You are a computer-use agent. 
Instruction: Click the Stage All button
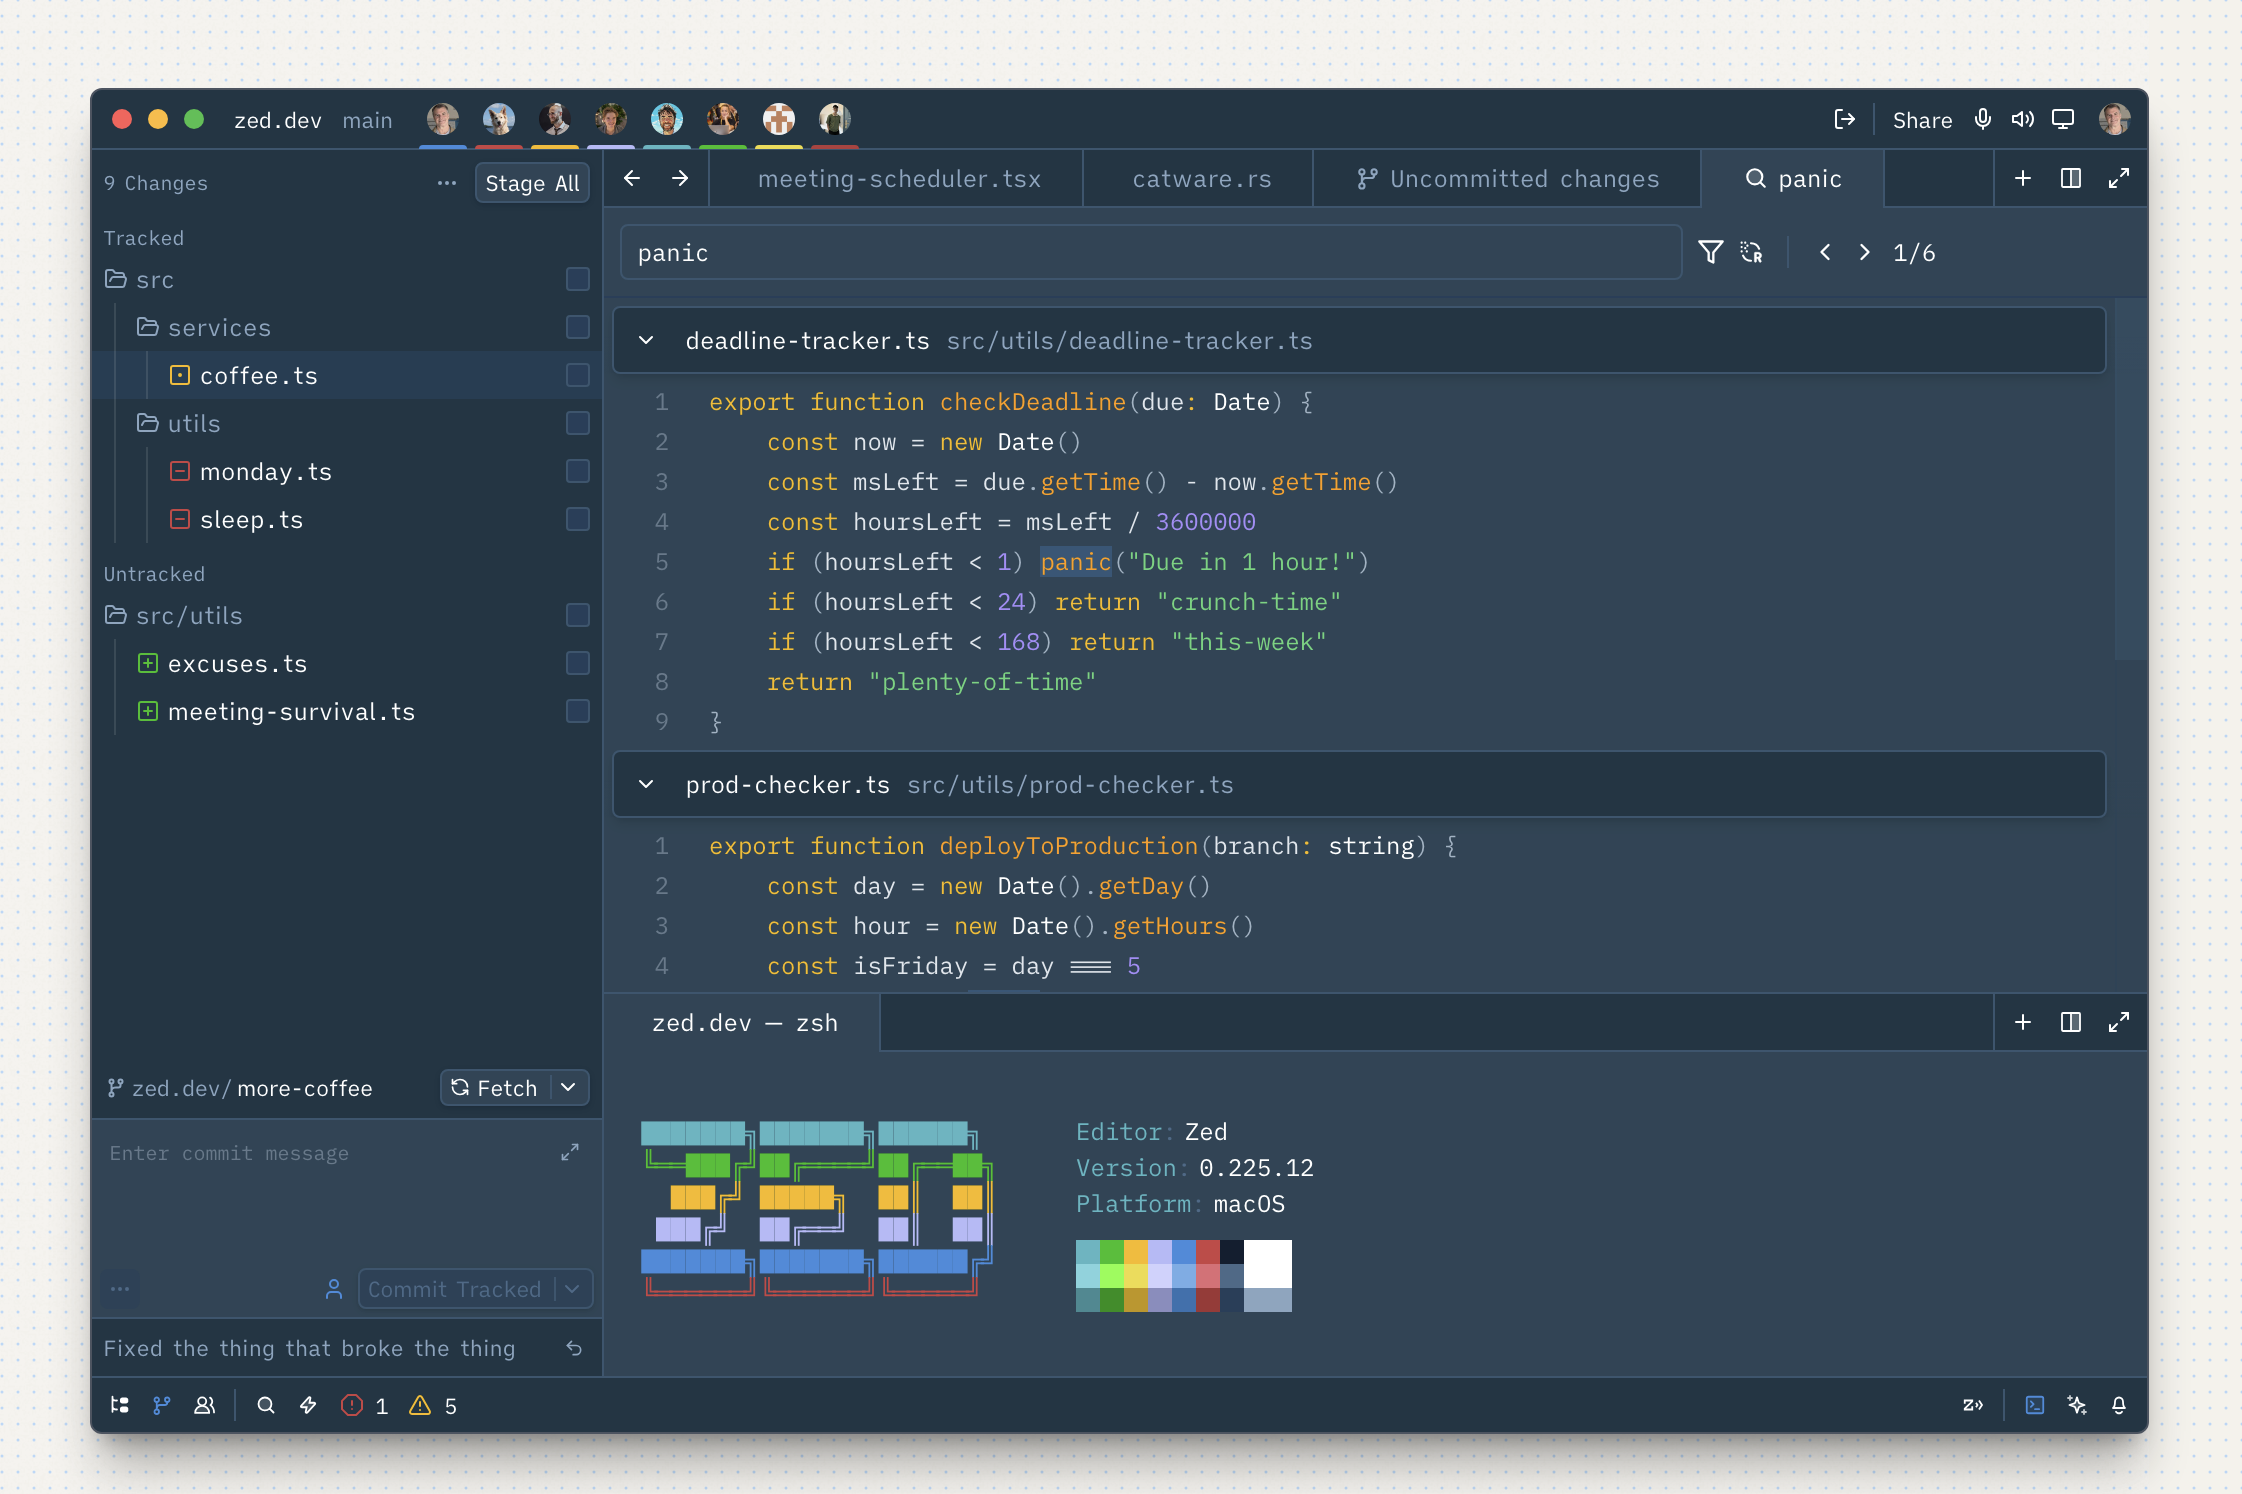[x=532, y=183]
